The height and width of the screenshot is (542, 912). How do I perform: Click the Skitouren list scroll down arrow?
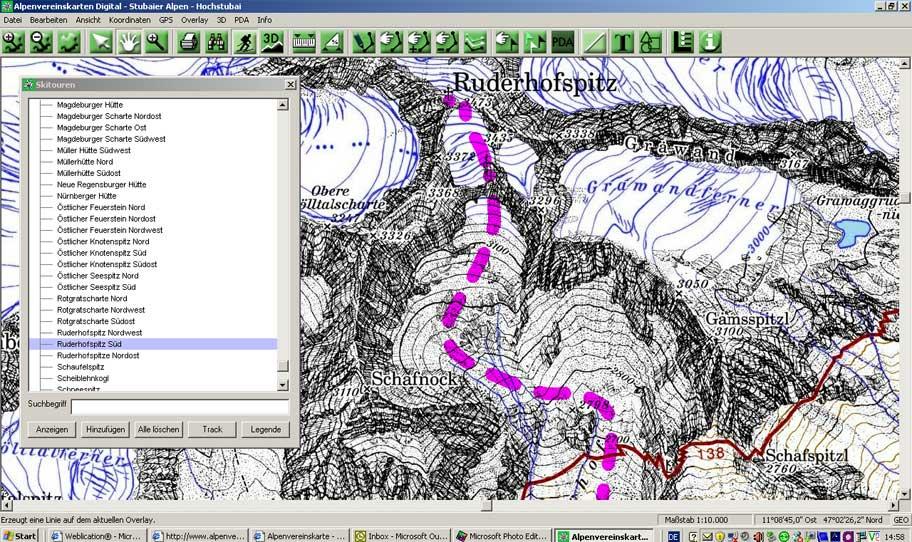pos(283,385)
